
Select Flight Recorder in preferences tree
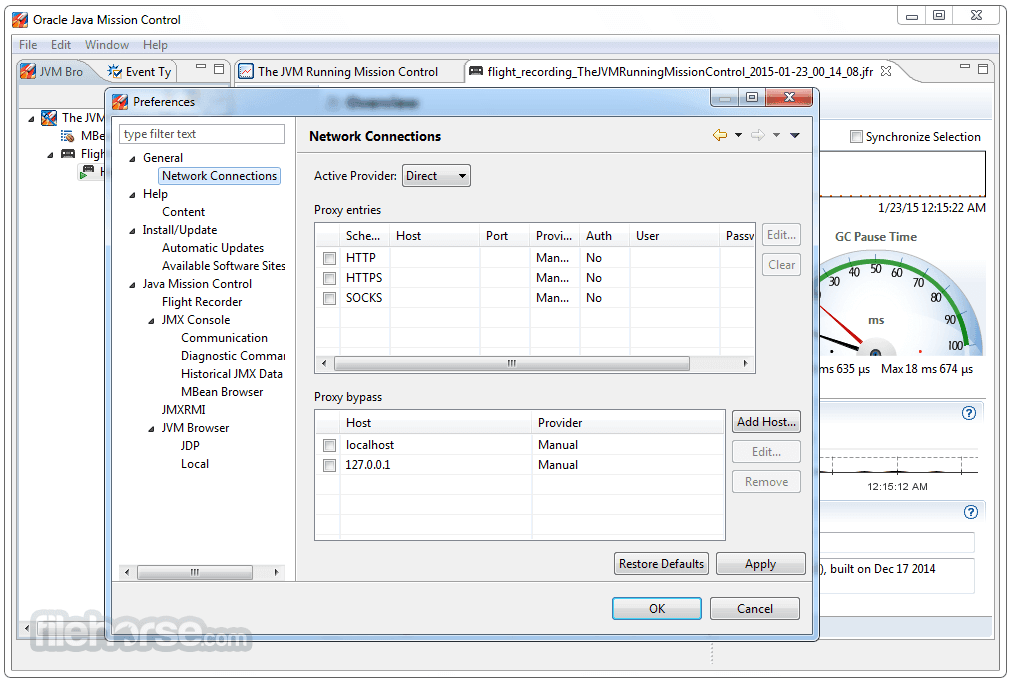pyautogui.click(x=202, y=302)
